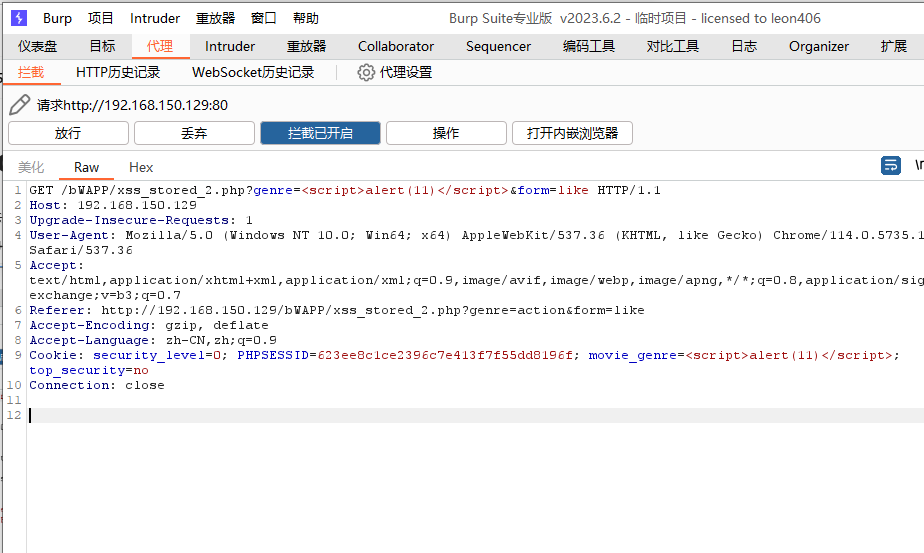The width and height of the screenshot is (924, 553).
Task: Click the 丢弃 drop button
Action: (x=194, y=133)
